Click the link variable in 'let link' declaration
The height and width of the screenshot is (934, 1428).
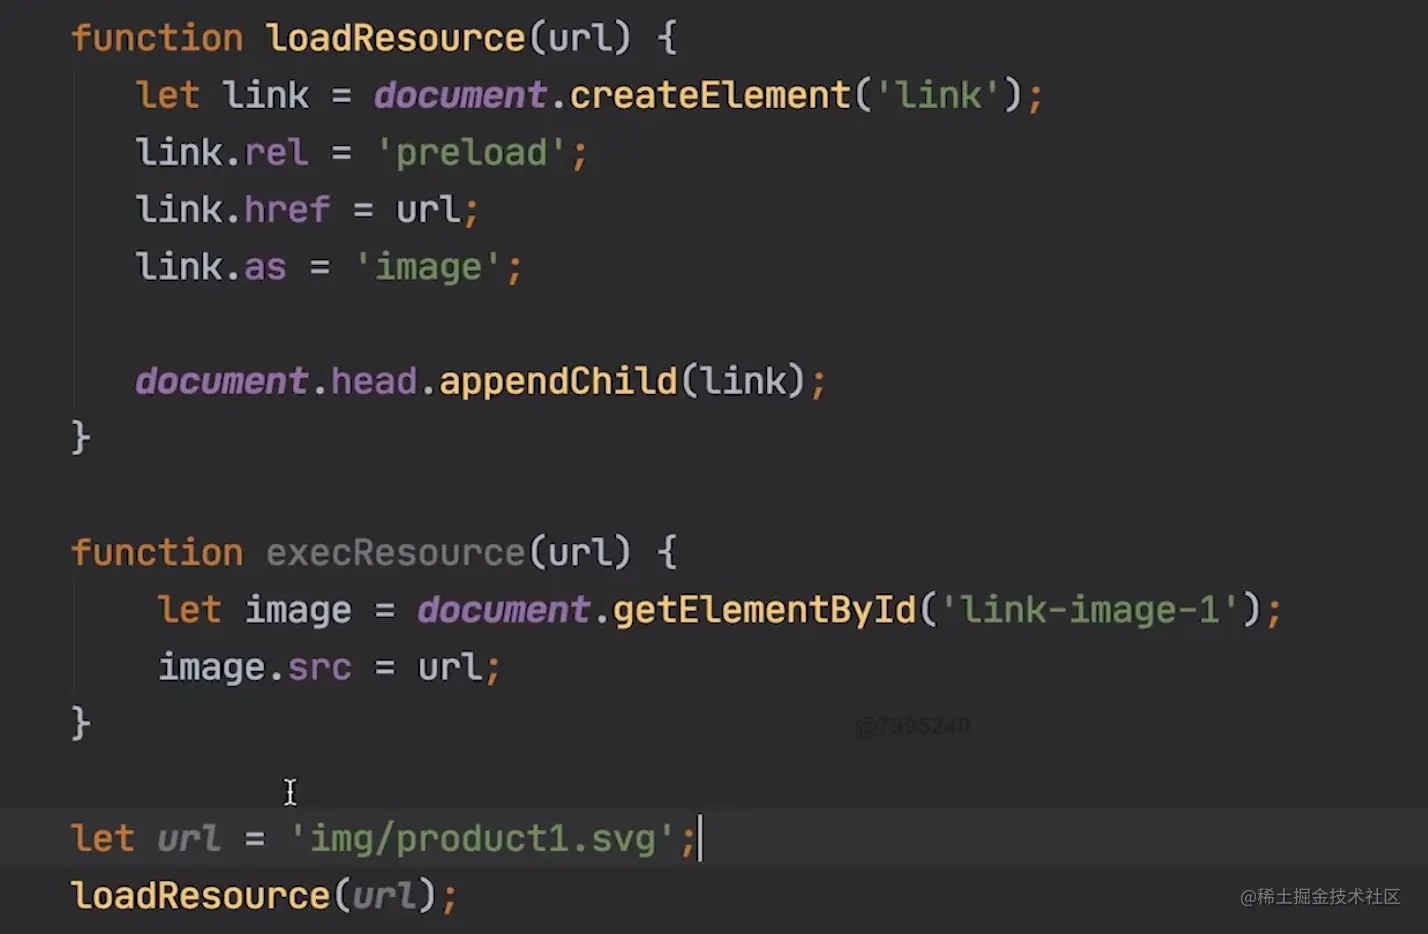click(x=265, y=95)
